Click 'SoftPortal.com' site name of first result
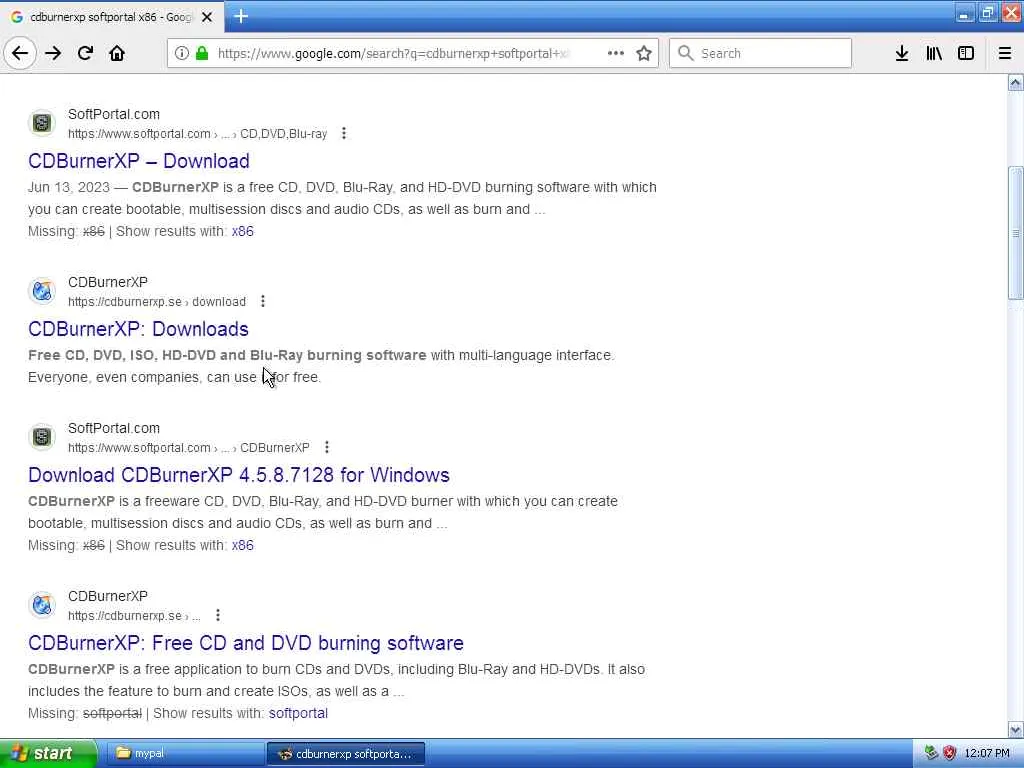1024x768 pixels. pyautogui.click(x=114, y=114)
